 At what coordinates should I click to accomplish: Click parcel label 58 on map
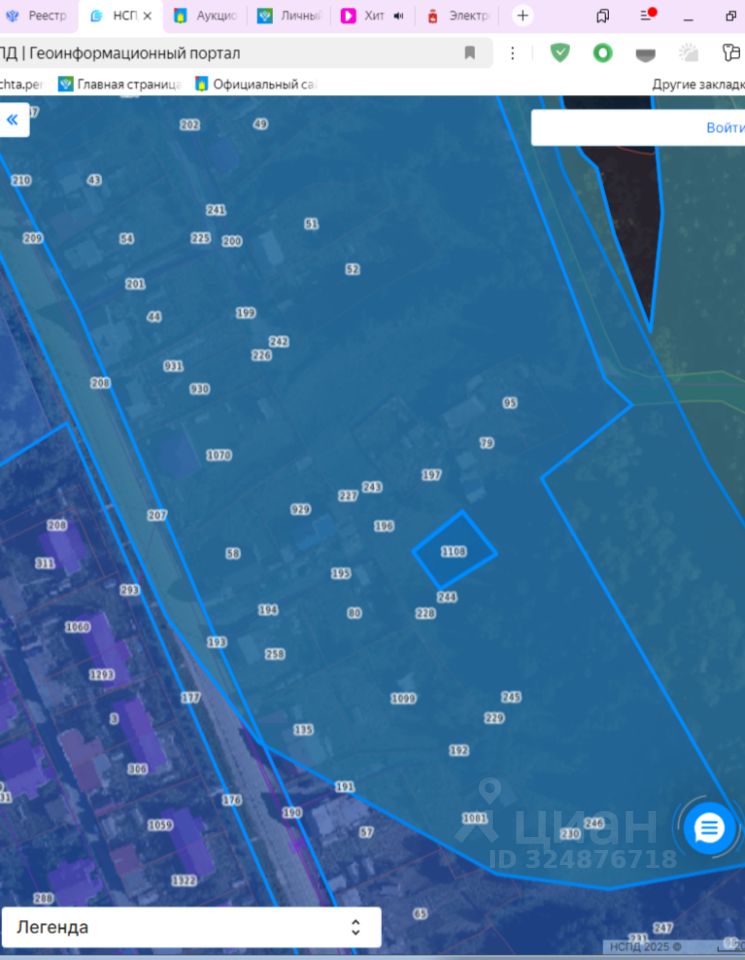coord(233,553)
